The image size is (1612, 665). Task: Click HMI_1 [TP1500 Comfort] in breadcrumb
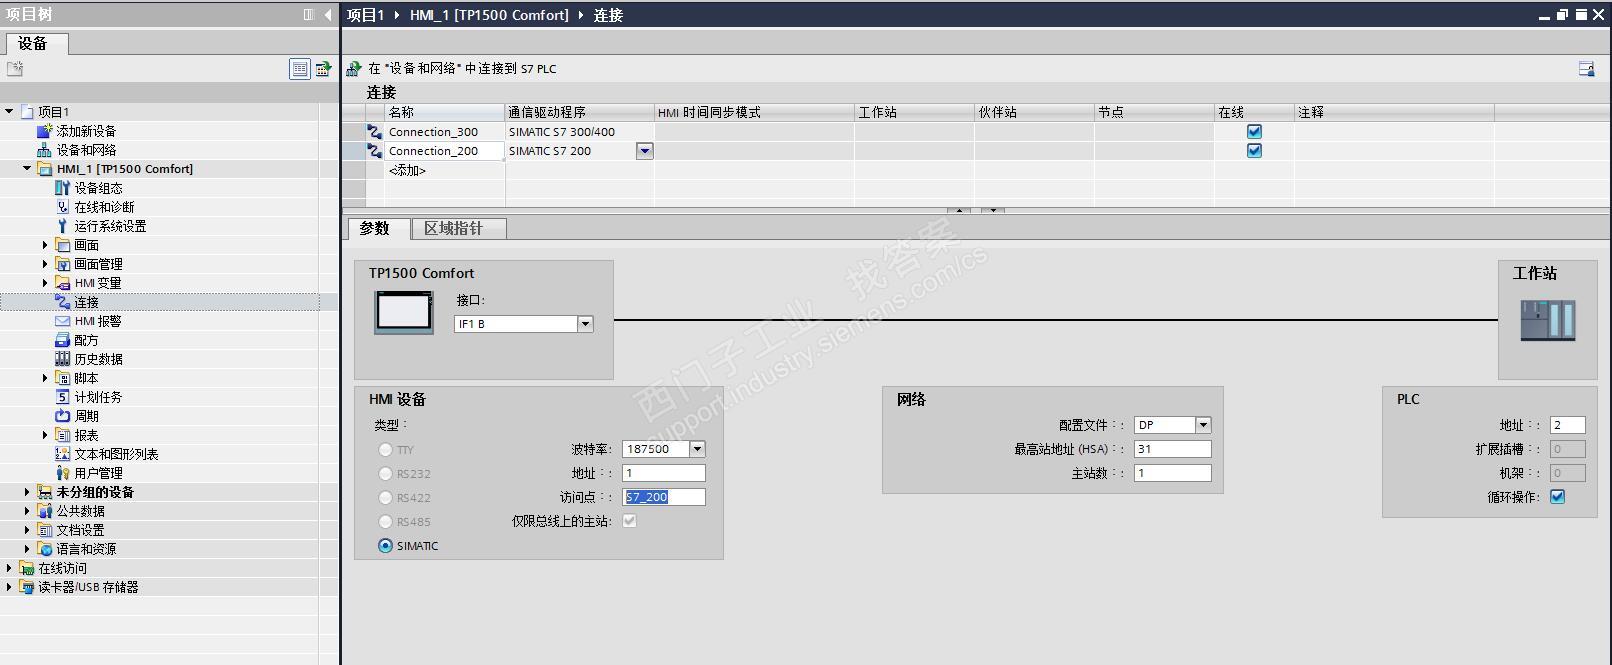(x=489, y=15)
